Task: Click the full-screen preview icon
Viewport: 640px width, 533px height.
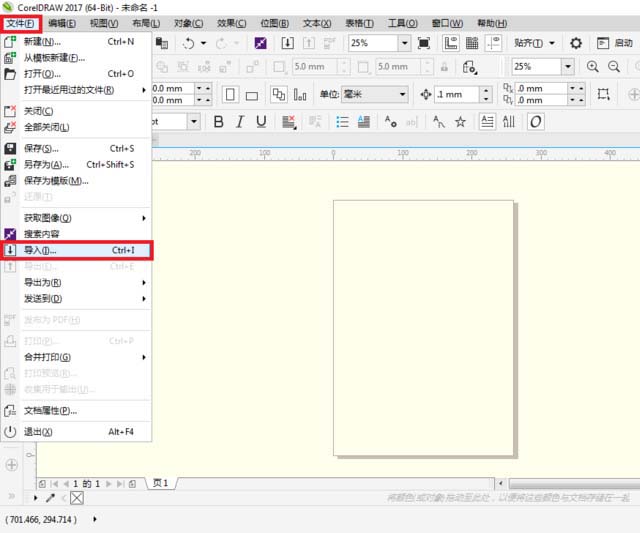Action: click(424, 43)
